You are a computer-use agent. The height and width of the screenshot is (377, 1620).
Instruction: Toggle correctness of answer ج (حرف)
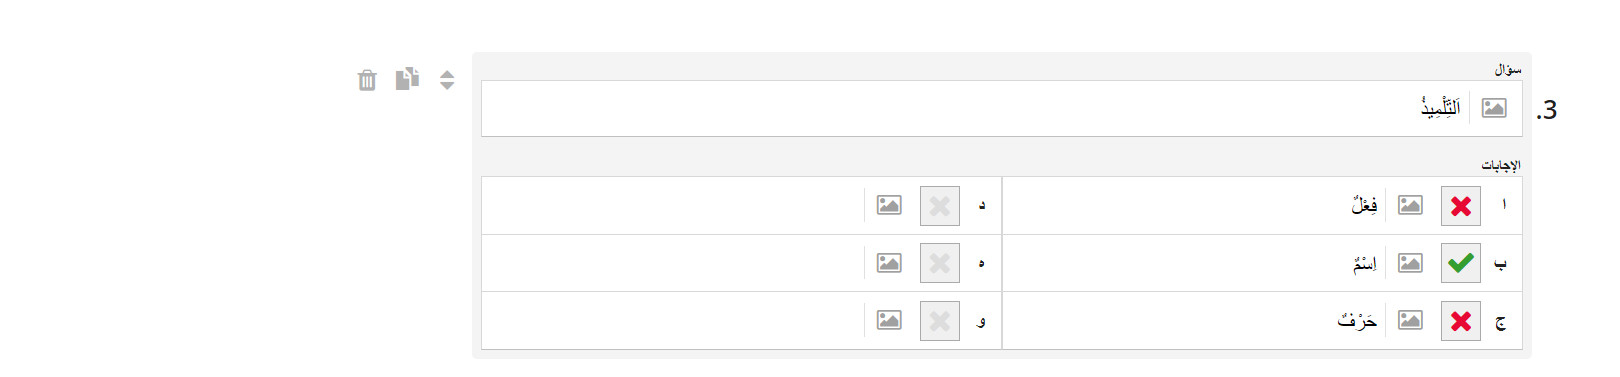click(x=1461, y=321)
